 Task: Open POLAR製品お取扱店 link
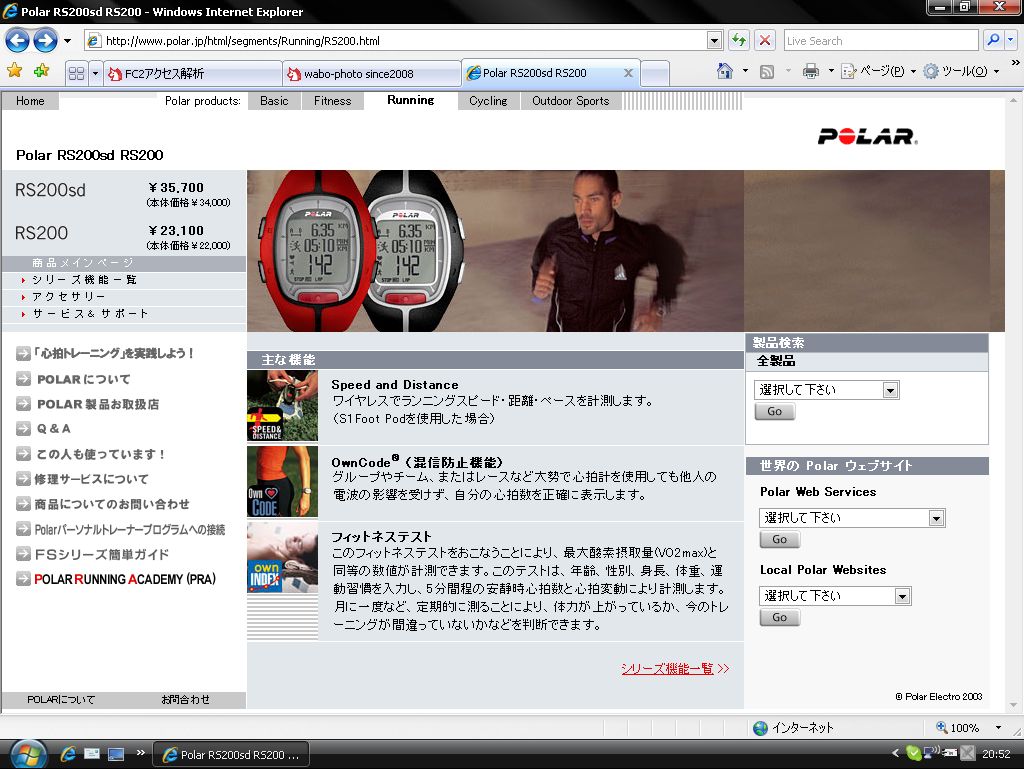click(88, 404)
